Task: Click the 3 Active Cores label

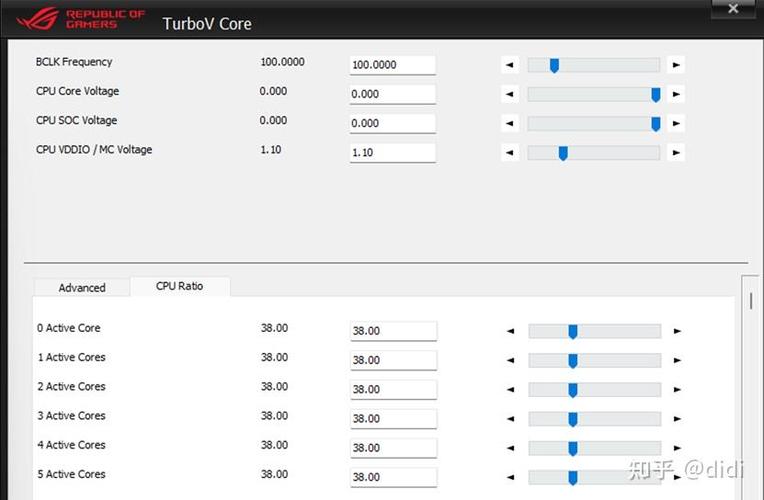Action: pos(72,416)
